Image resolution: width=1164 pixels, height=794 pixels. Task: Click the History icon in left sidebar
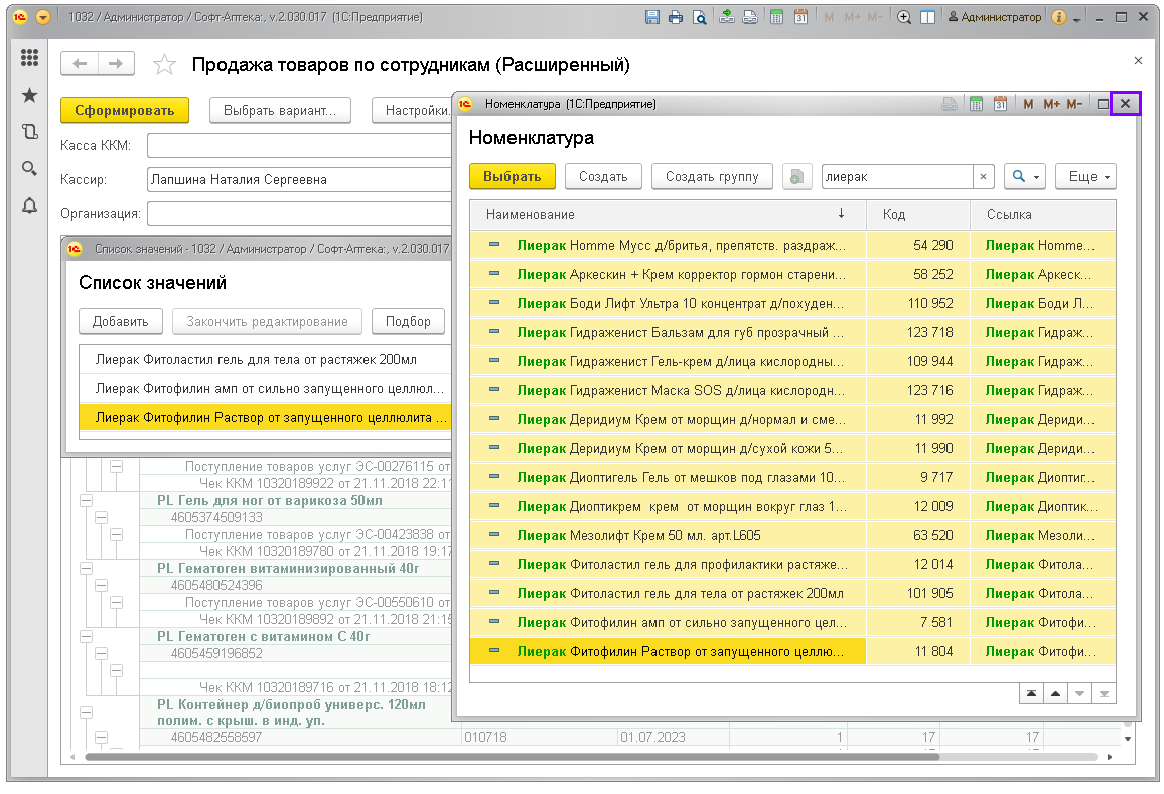point(29,131)
